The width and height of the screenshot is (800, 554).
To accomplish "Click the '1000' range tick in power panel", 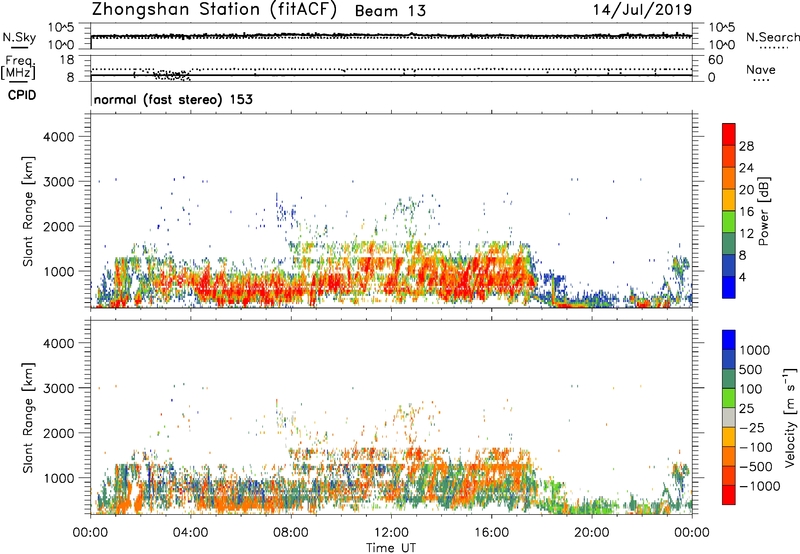I will pyautogui.click(x=58, y=271).
